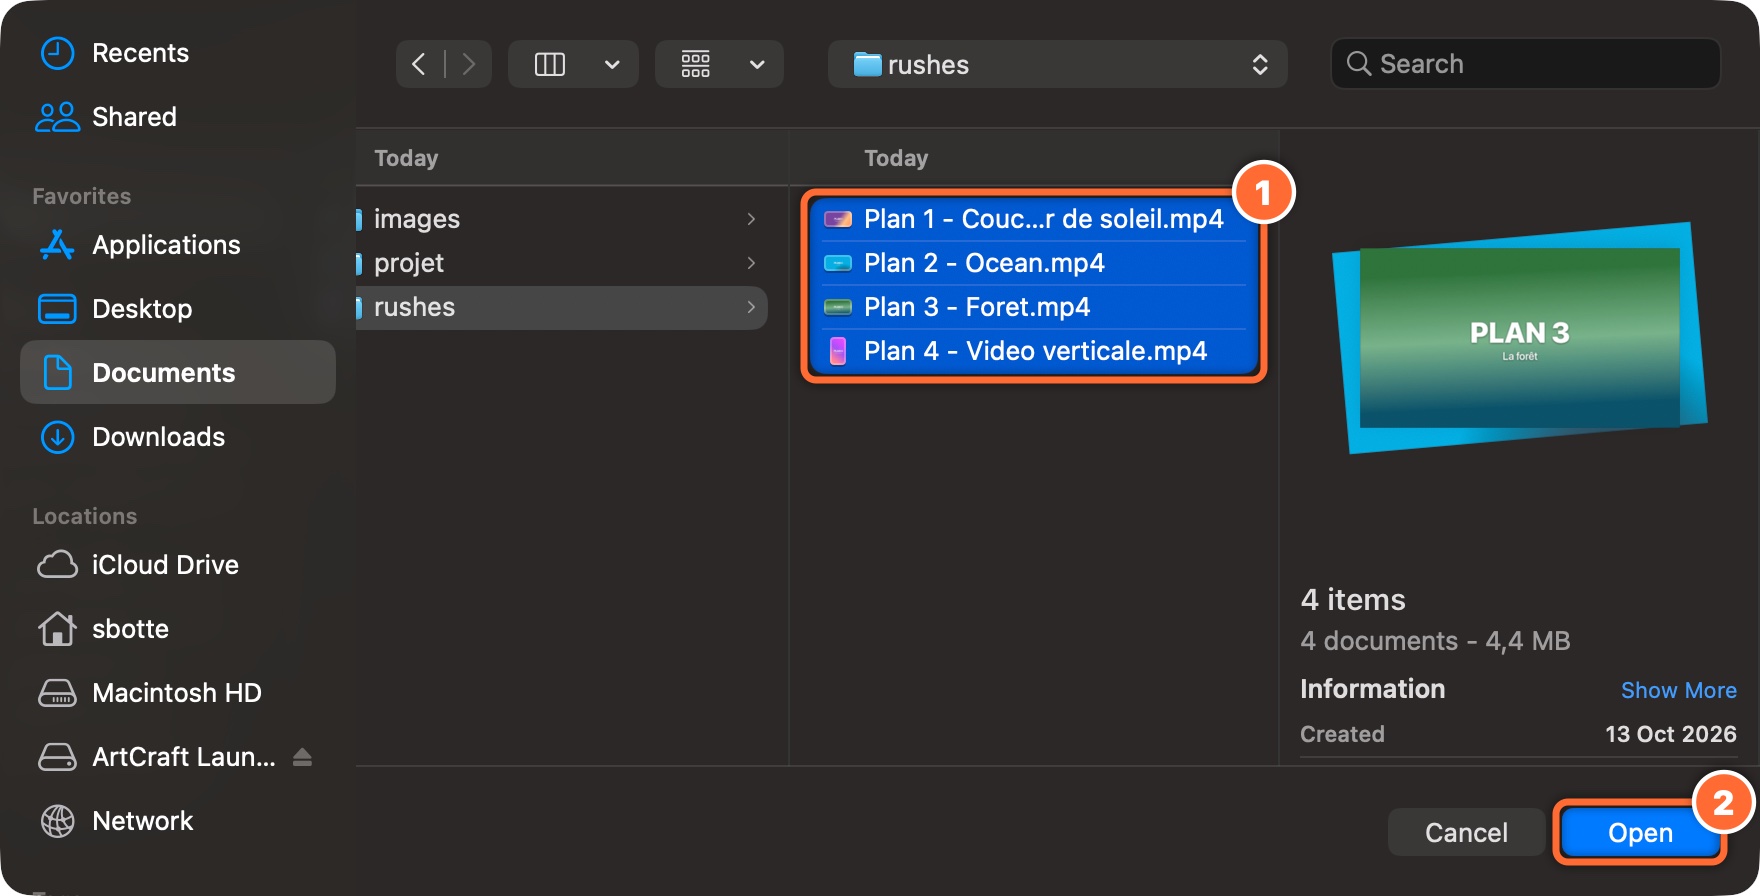1760x896 pixels.
Task: Click the Today header in files column
Action: [x=896, y=158]
